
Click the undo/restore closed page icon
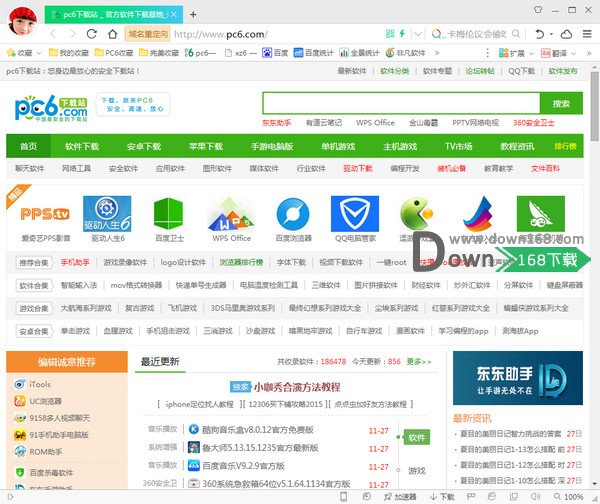click(540, 34)
